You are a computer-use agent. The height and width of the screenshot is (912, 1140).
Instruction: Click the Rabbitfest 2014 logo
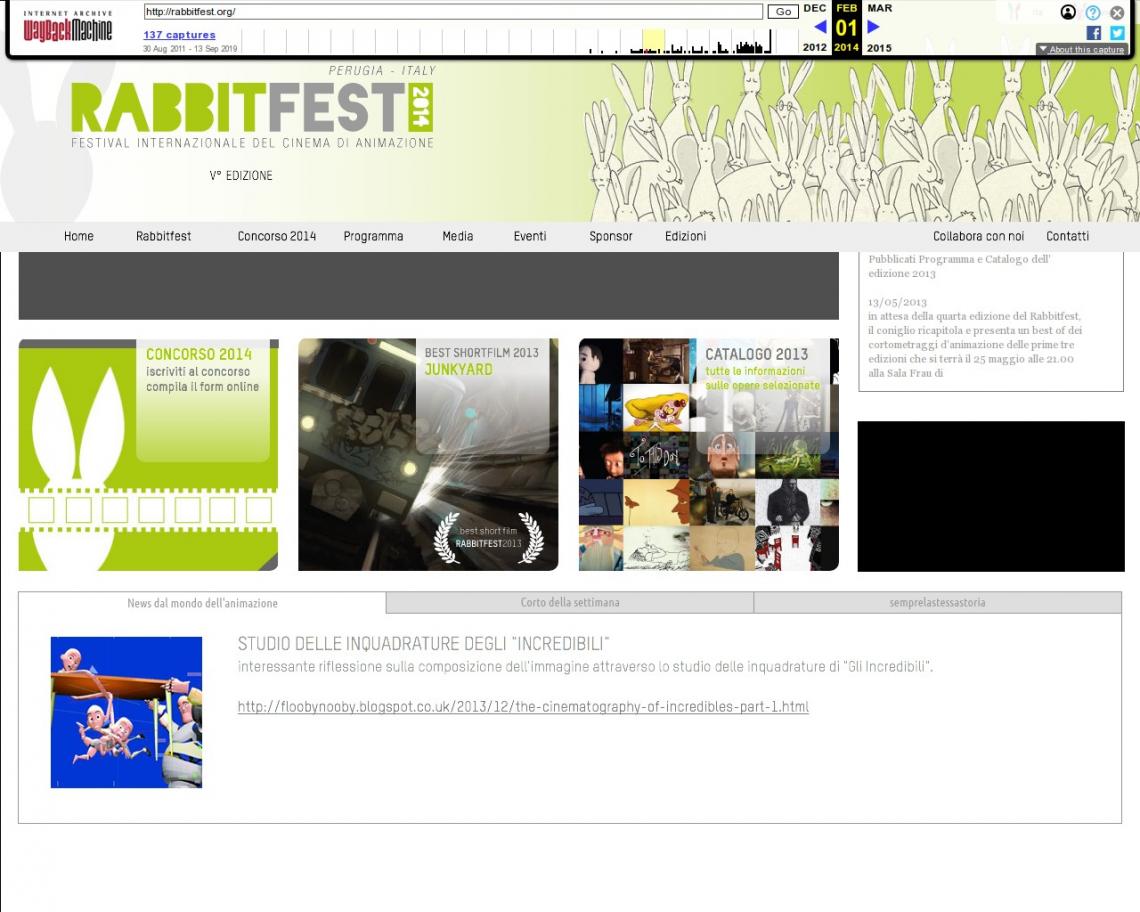pyautogui.click(x=252, y=108)
